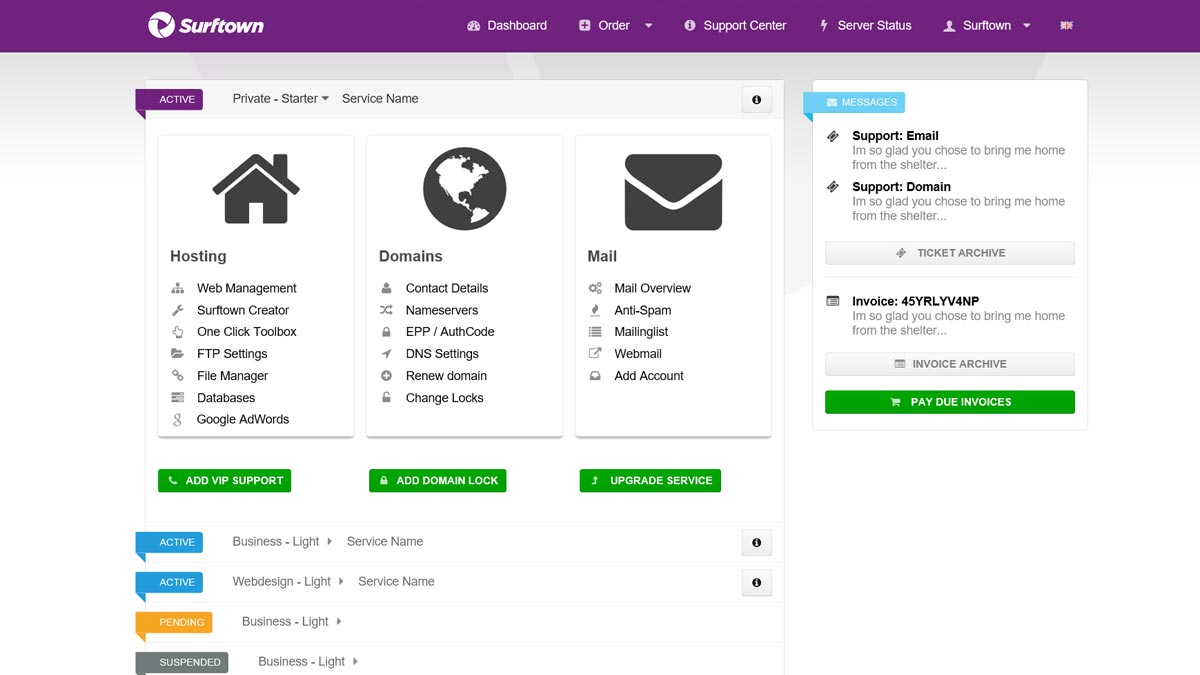Click the info icon for Webdesign - Light
Image resolution: width=1200 pixels, height=675 pixels.
(x=756, y=583)
